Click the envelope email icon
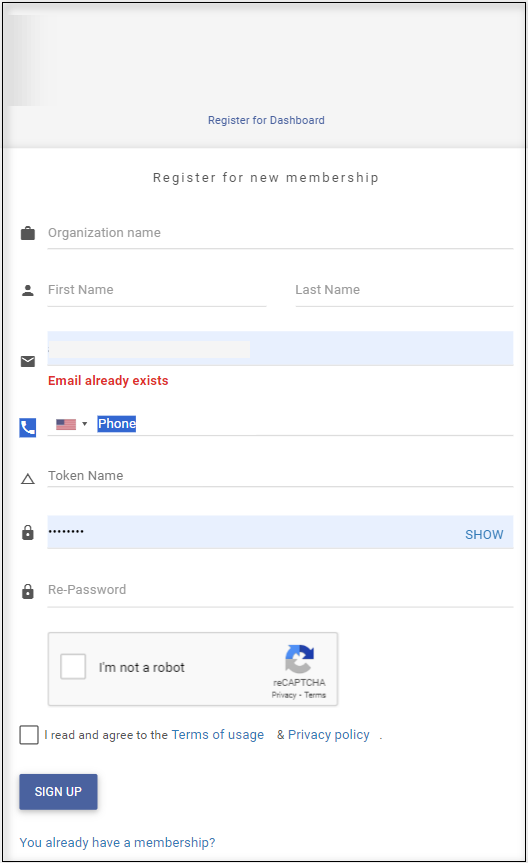Viewport: 528px width, 863px height. point(28,361)
